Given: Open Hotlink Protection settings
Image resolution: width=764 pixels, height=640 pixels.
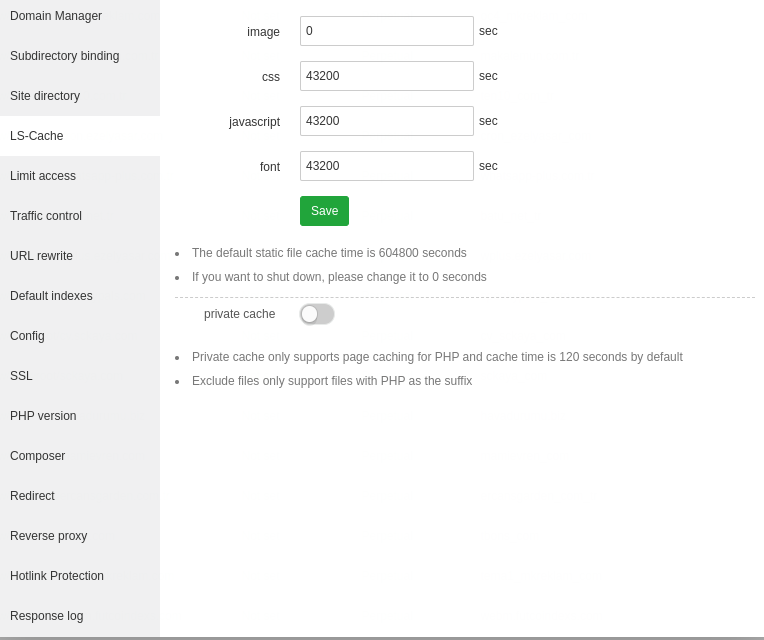Looking at the screenshot, I should [x=57, y=576].
